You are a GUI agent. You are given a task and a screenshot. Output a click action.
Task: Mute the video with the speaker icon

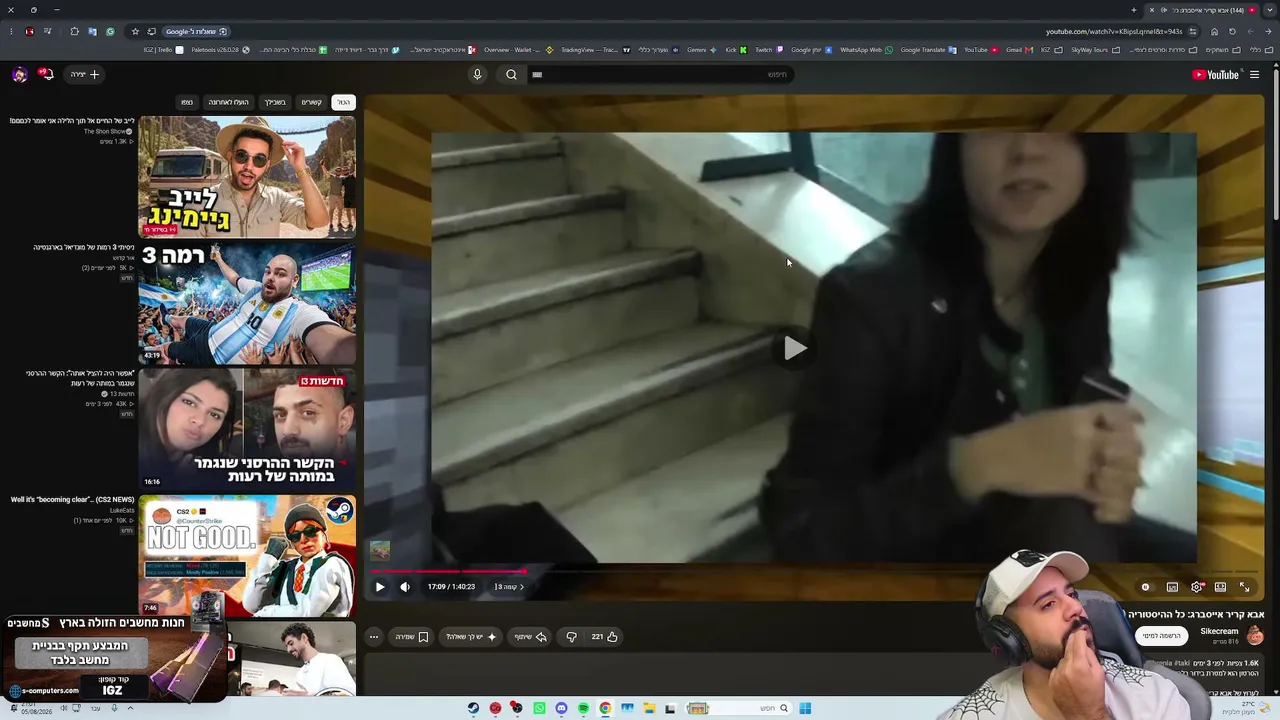click(x=405, y=587)
